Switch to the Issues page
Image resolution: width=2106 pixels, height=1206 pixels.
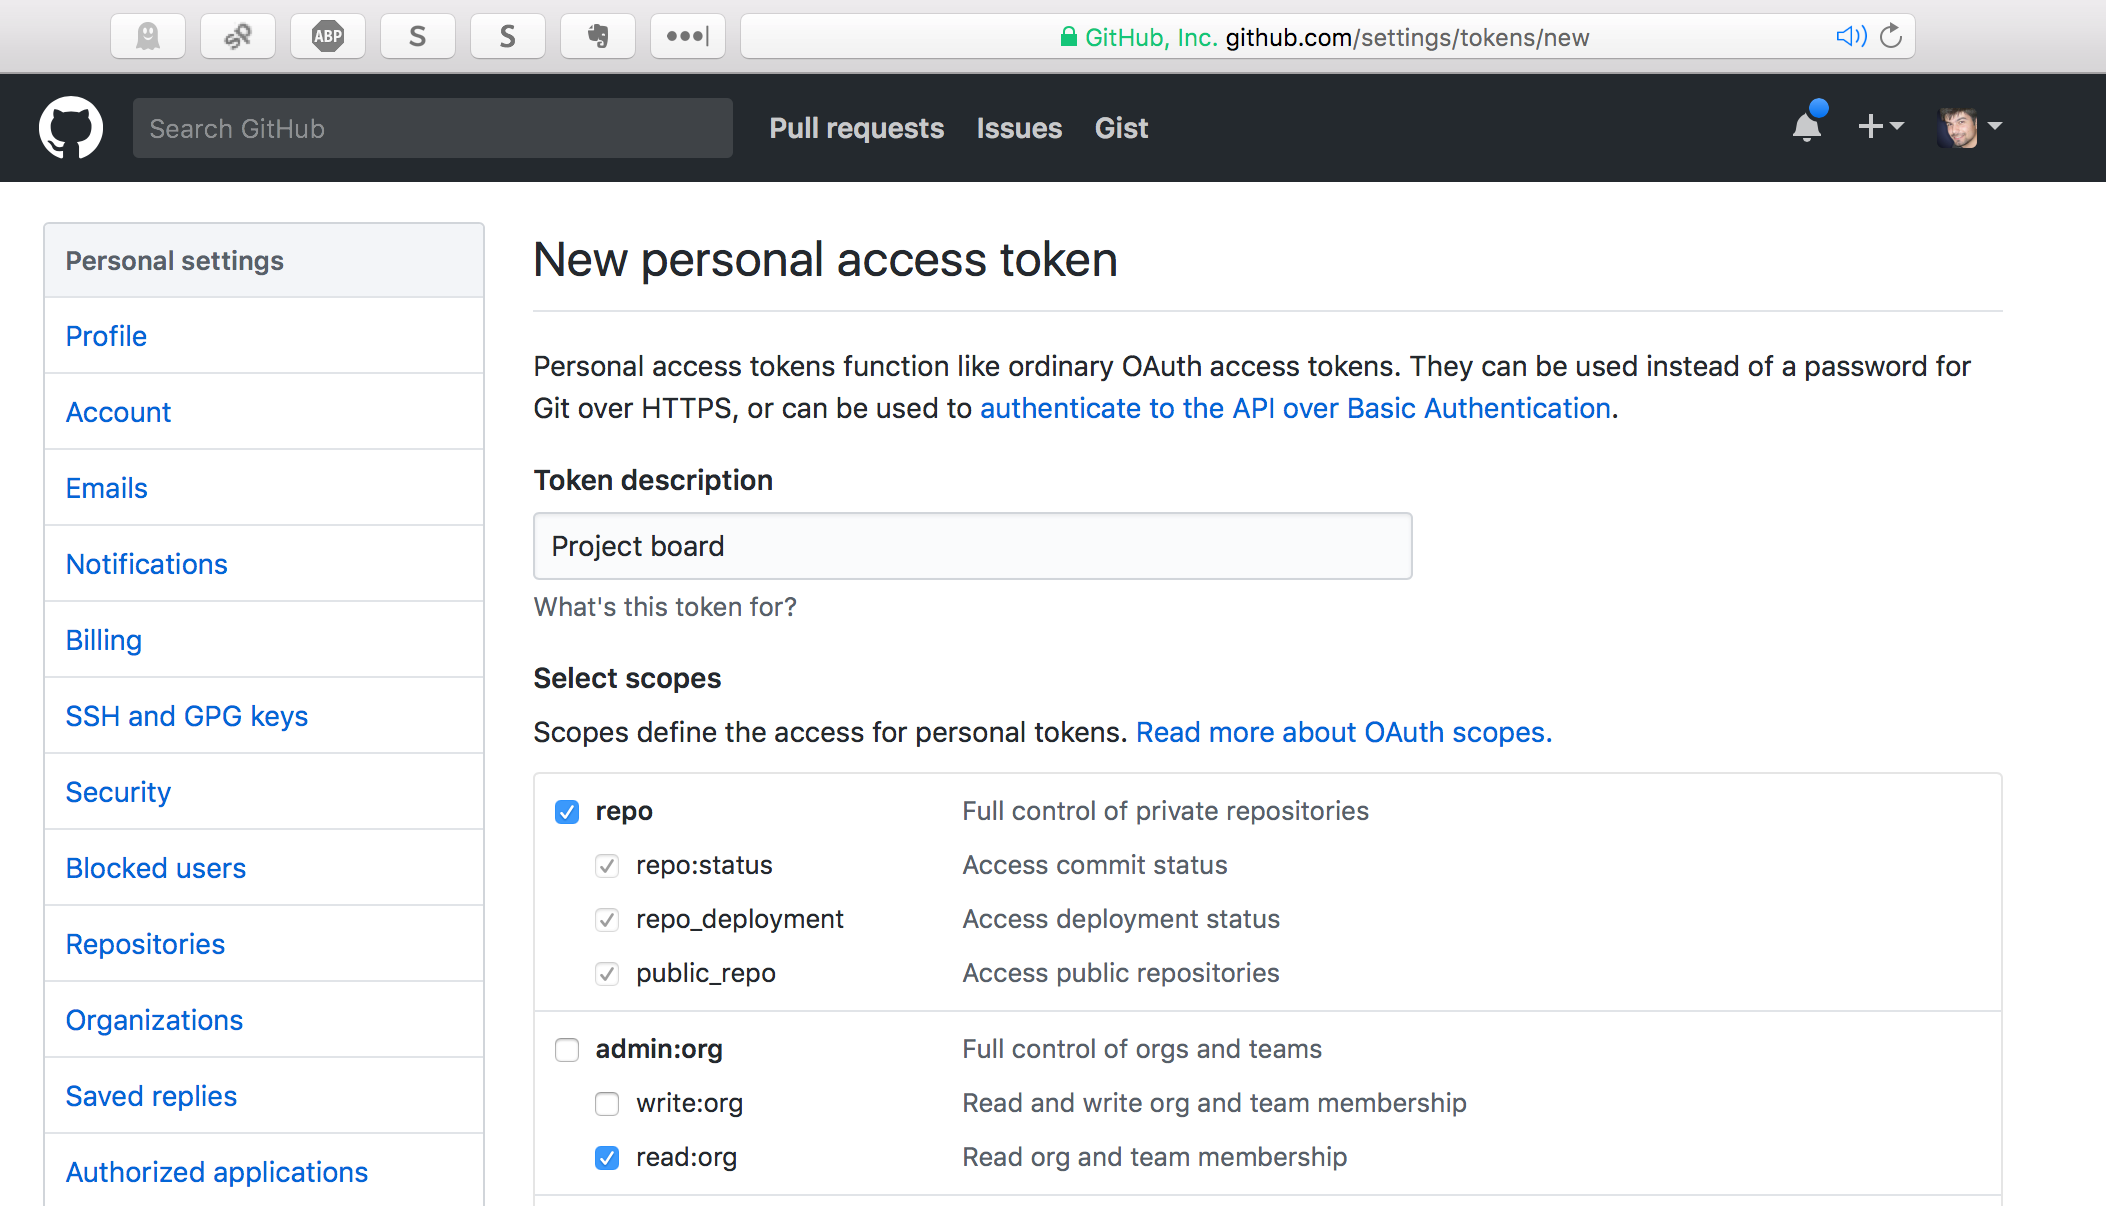coord(1018,128)
